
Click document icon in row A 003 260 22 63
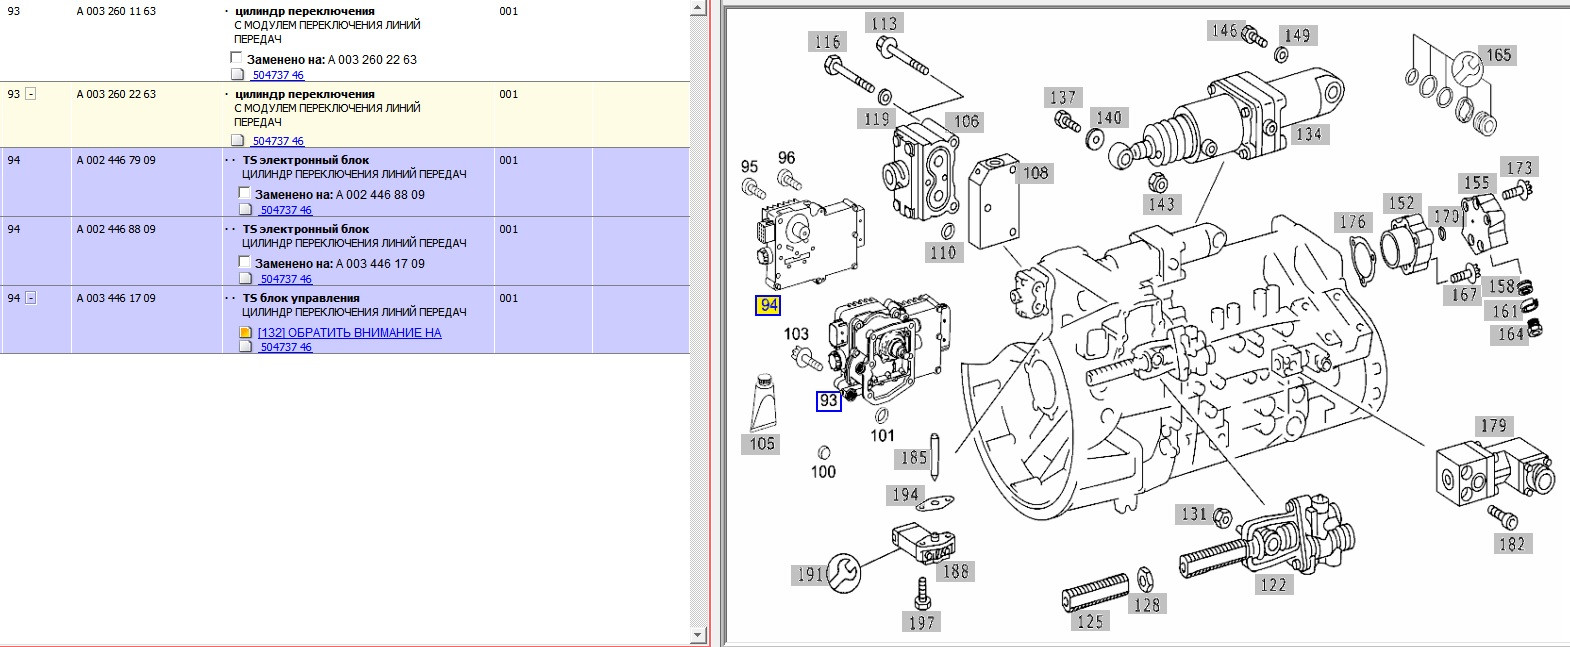click(x=237, y=141)
